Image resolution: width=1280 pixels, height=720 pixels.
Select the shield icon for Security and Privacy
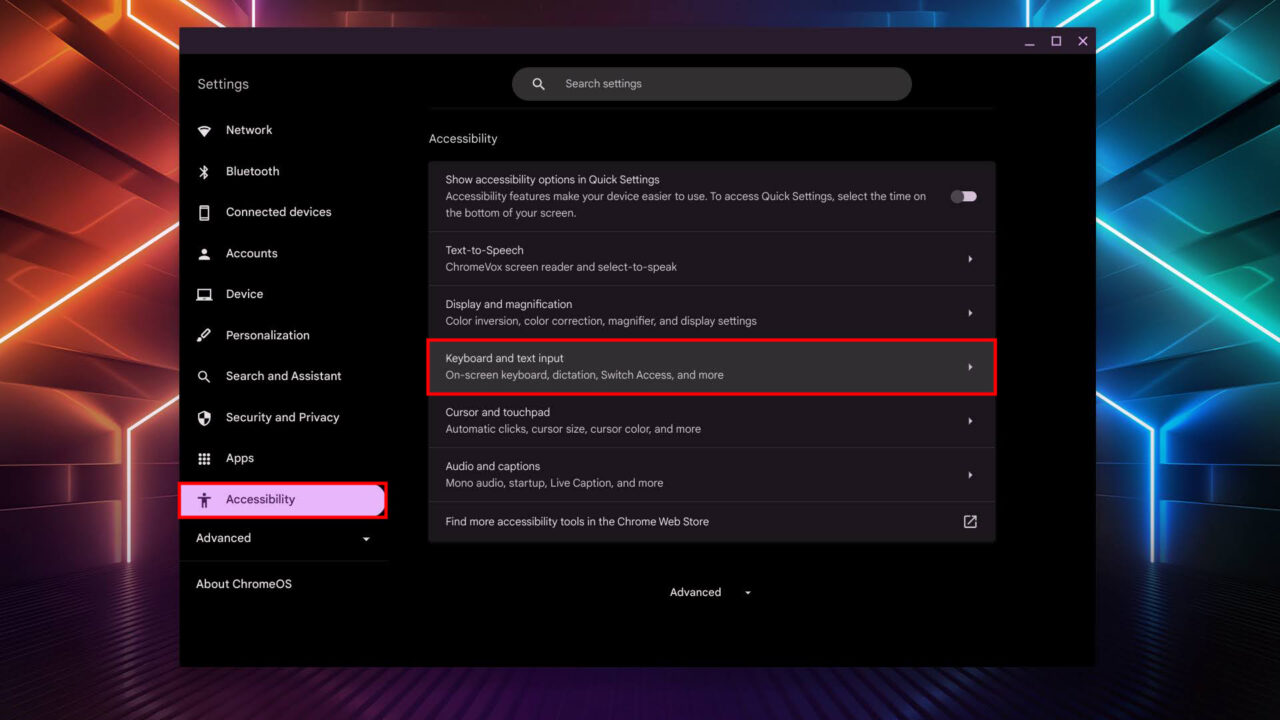click(x=204, y=417)
